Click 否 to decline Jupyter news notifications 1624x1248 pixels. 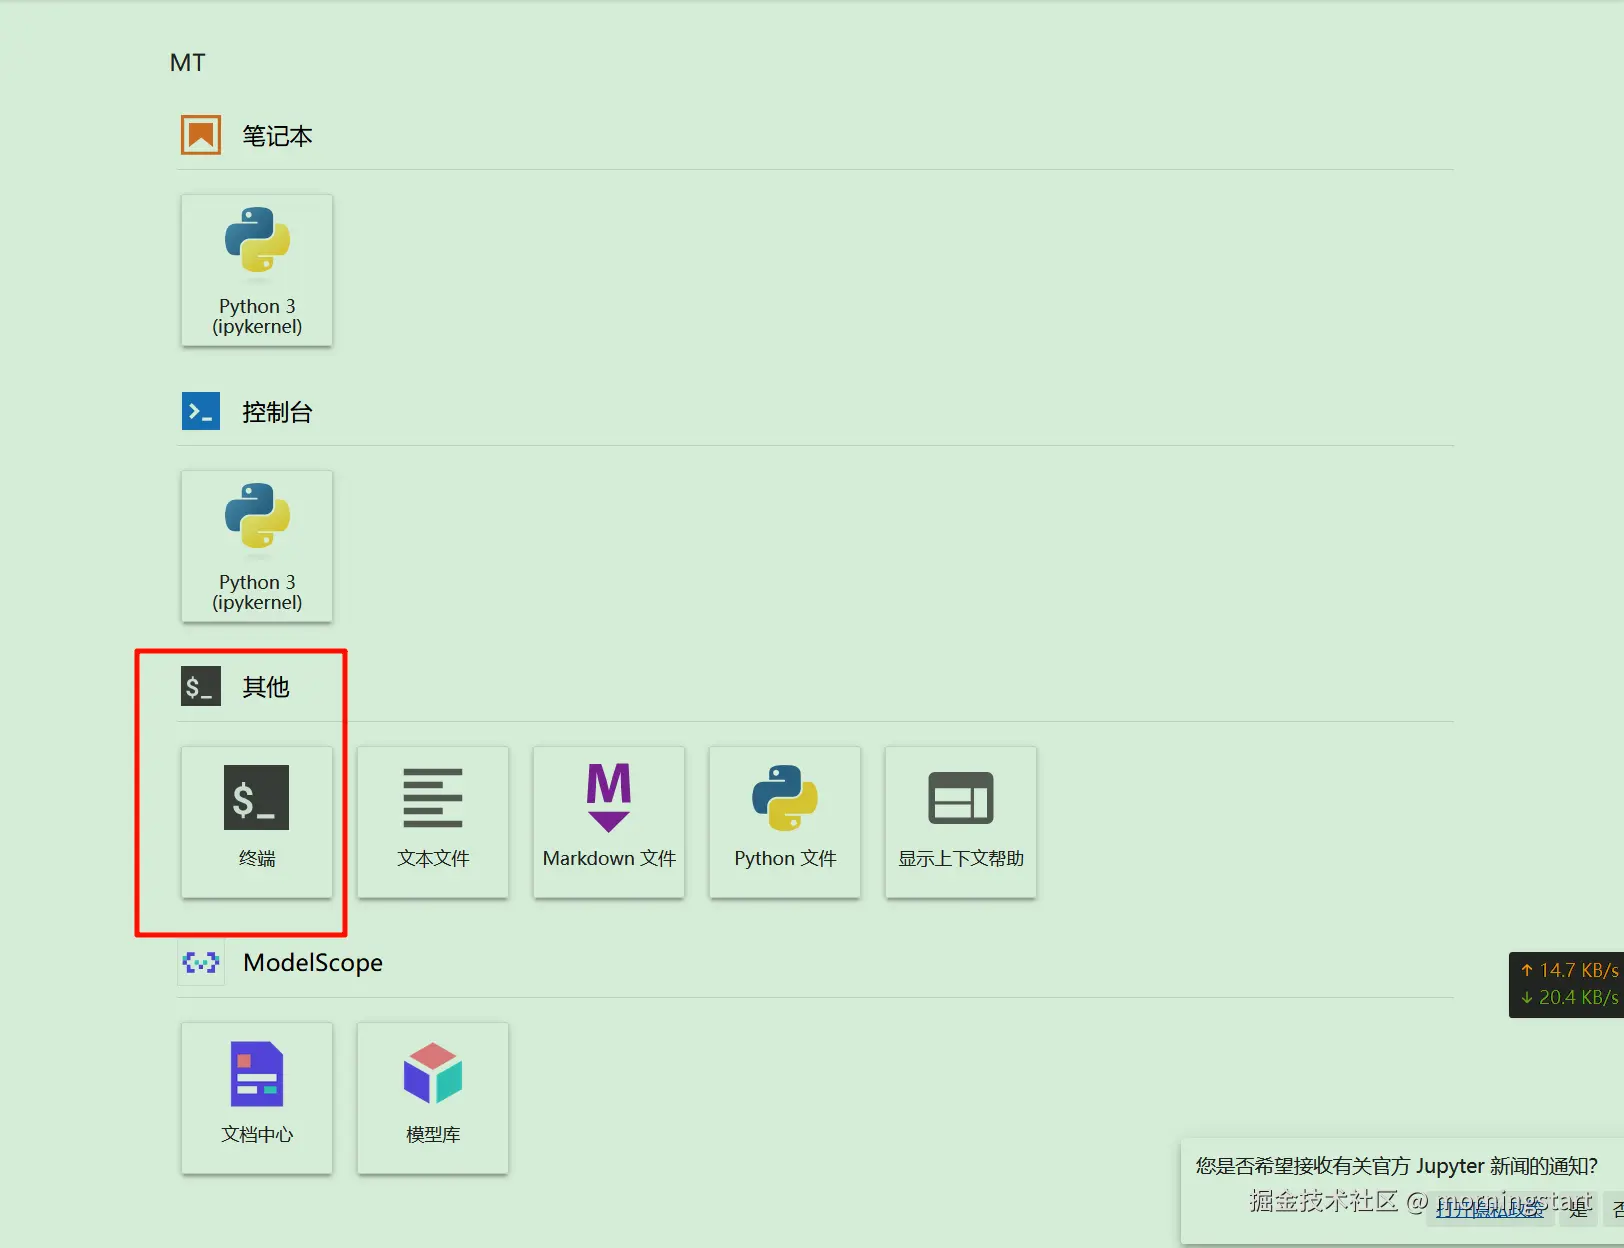[x=1618, y=1208]
